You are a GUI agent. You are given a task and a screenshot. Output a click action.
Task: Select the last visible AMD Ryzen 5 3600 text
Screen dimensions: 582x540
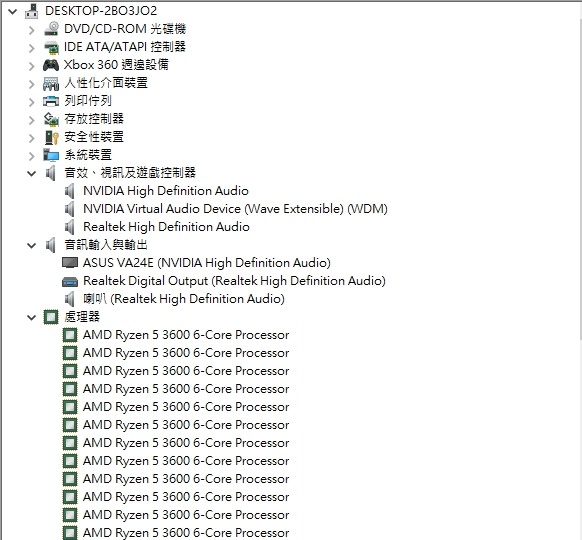(x=186, y=533)
